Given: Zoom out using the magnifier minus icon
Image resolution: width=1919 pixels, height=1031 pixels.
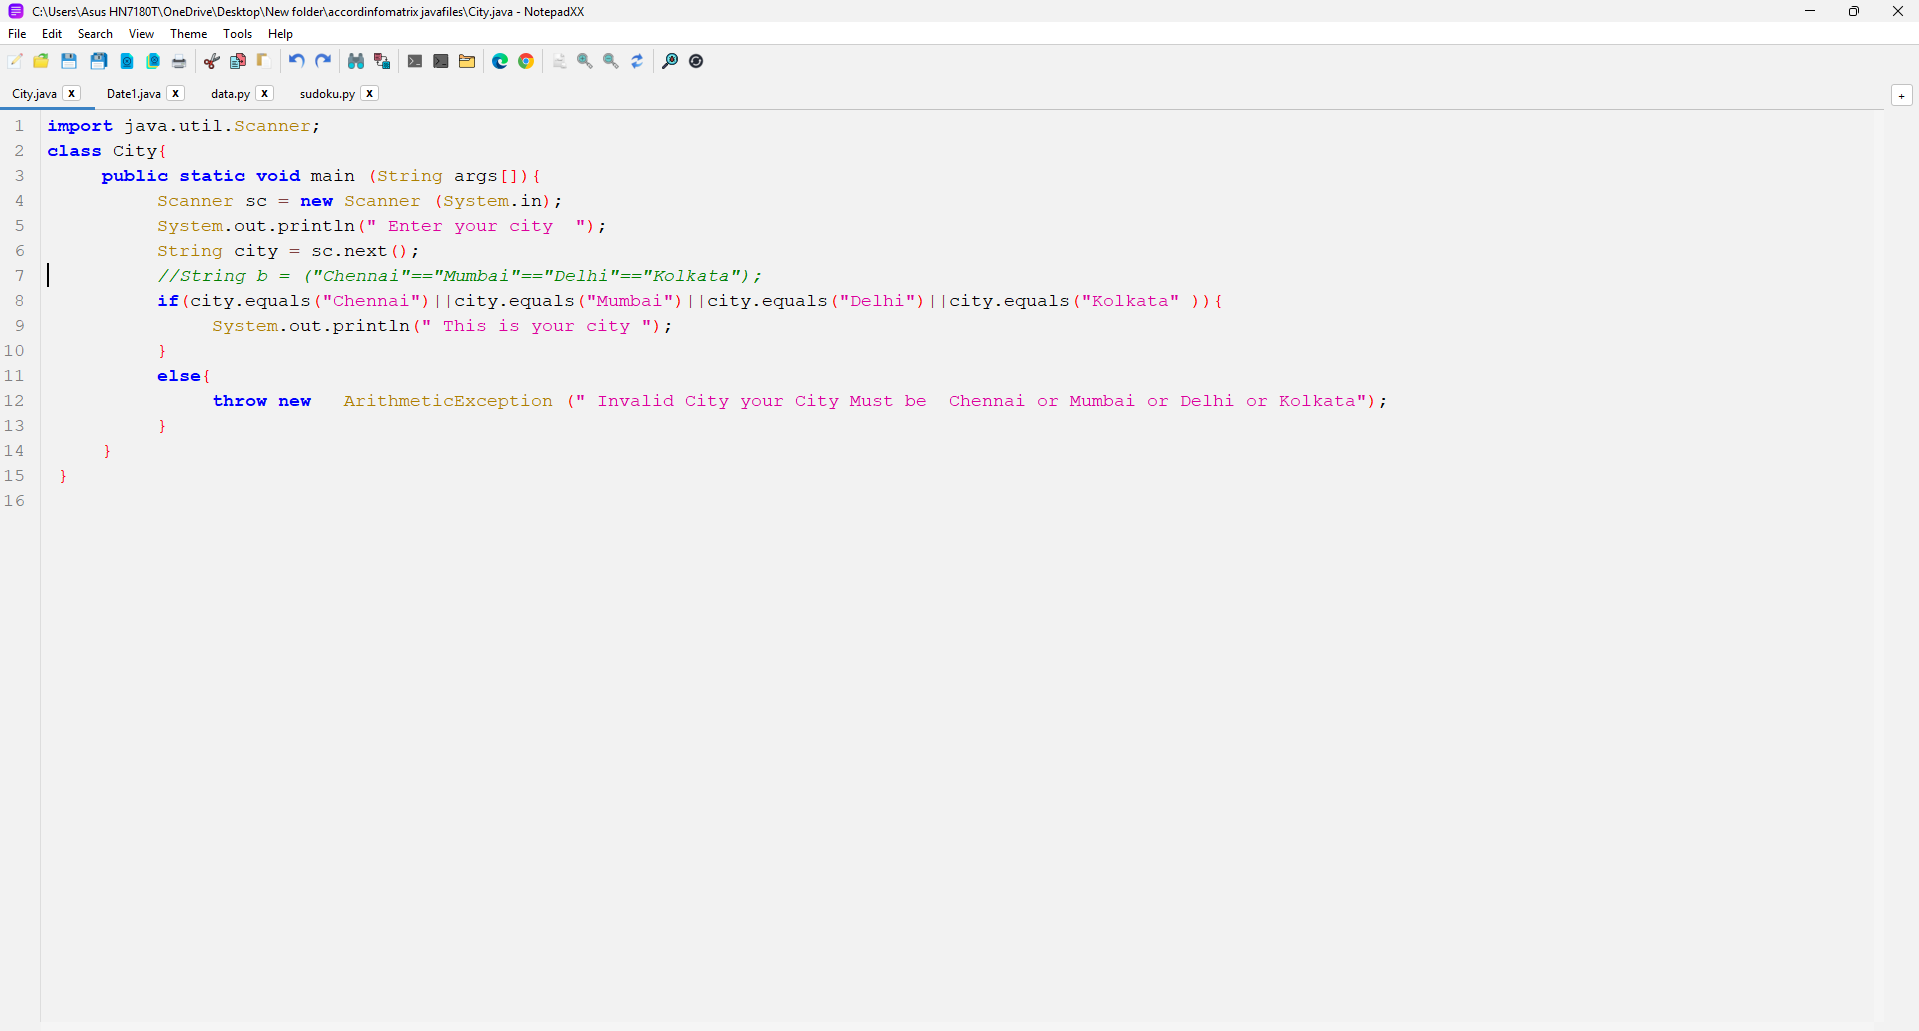Looking at the screenshot, I should click(x=611, y=61).
